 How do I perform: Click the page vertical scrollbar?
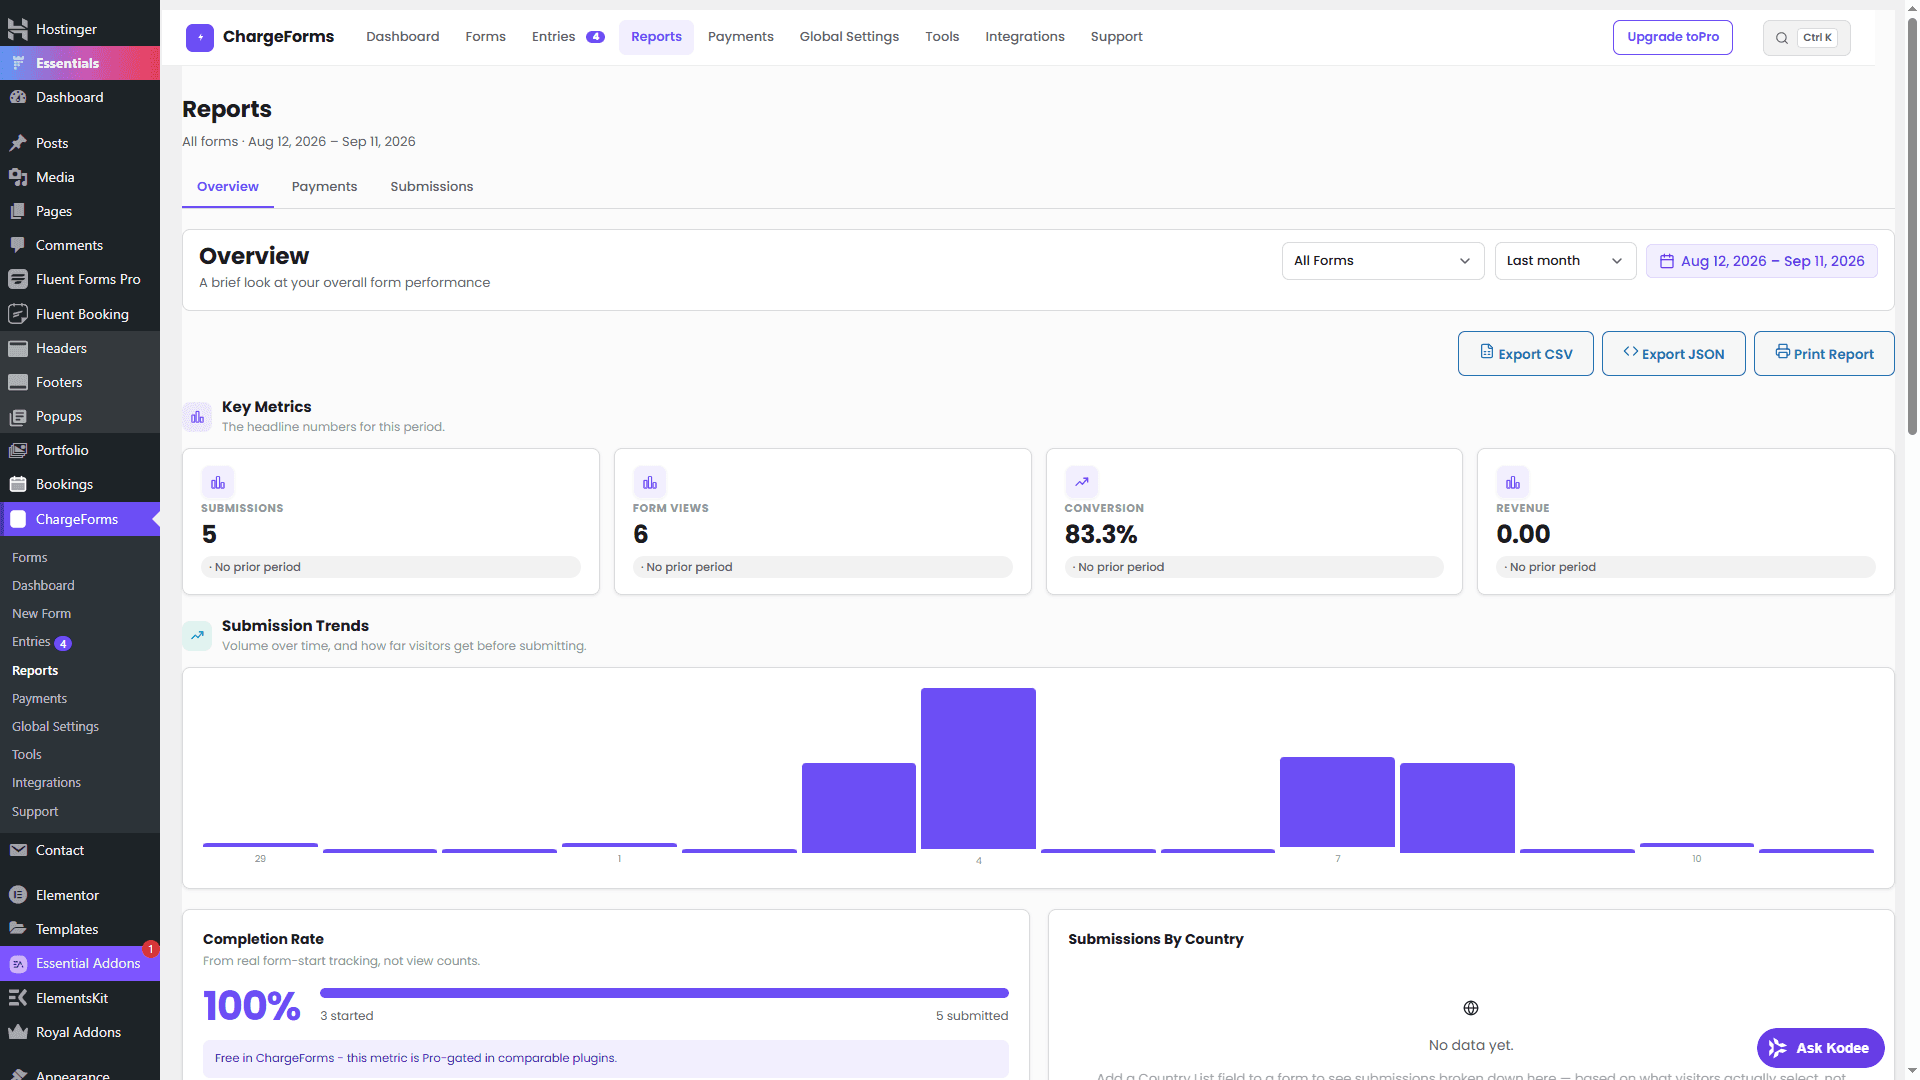point(1912,228)
